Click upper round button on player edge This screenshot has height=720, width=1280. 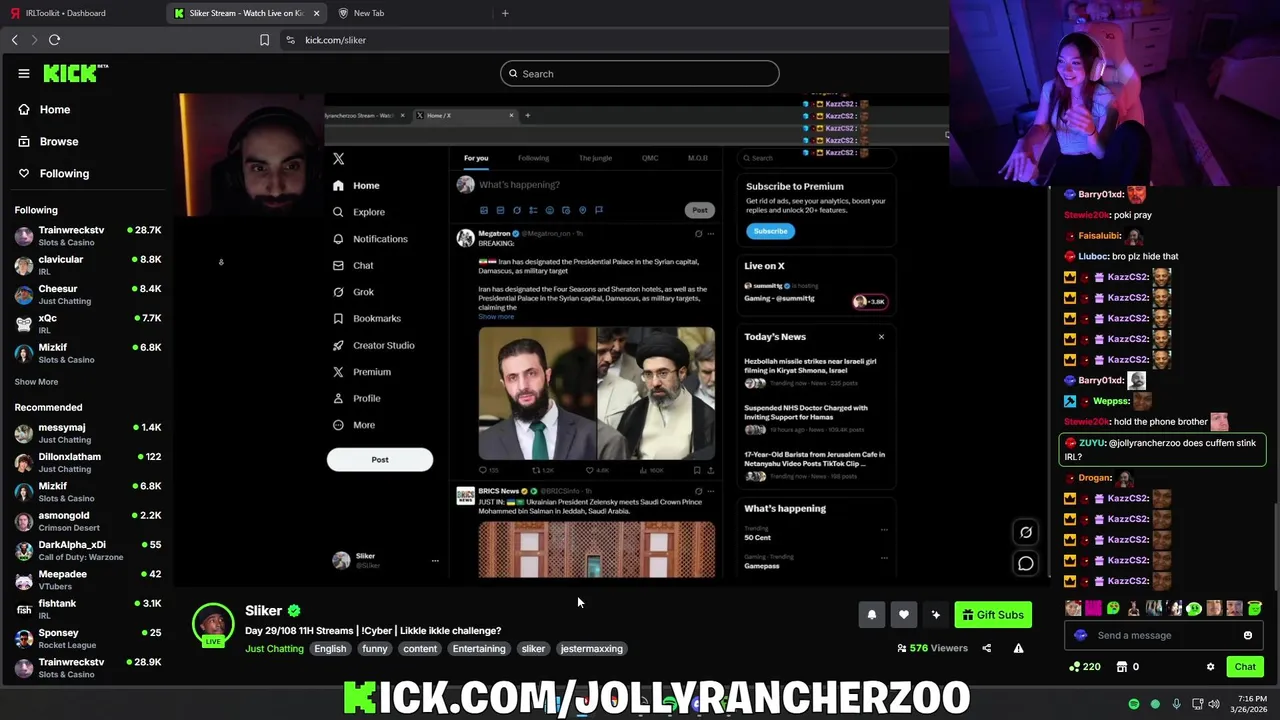(x=1026, y=532)
